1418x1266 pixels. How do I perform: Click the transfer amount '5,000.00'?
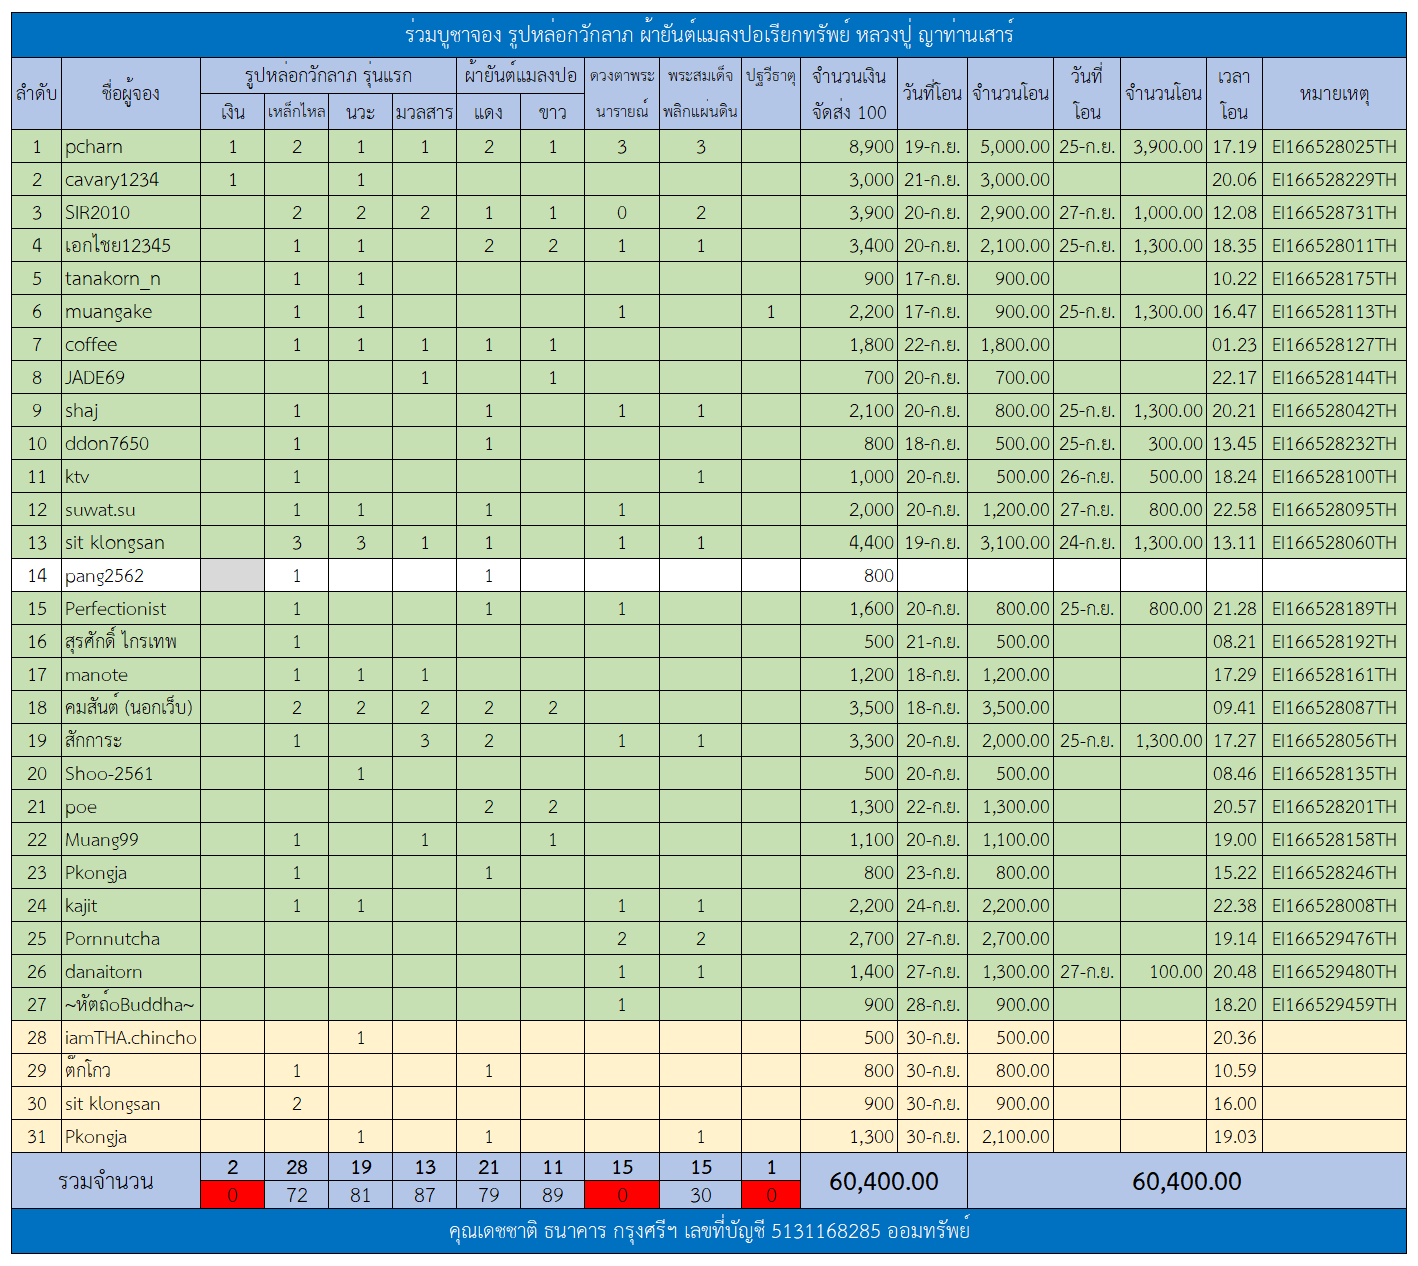point(1010,147)
